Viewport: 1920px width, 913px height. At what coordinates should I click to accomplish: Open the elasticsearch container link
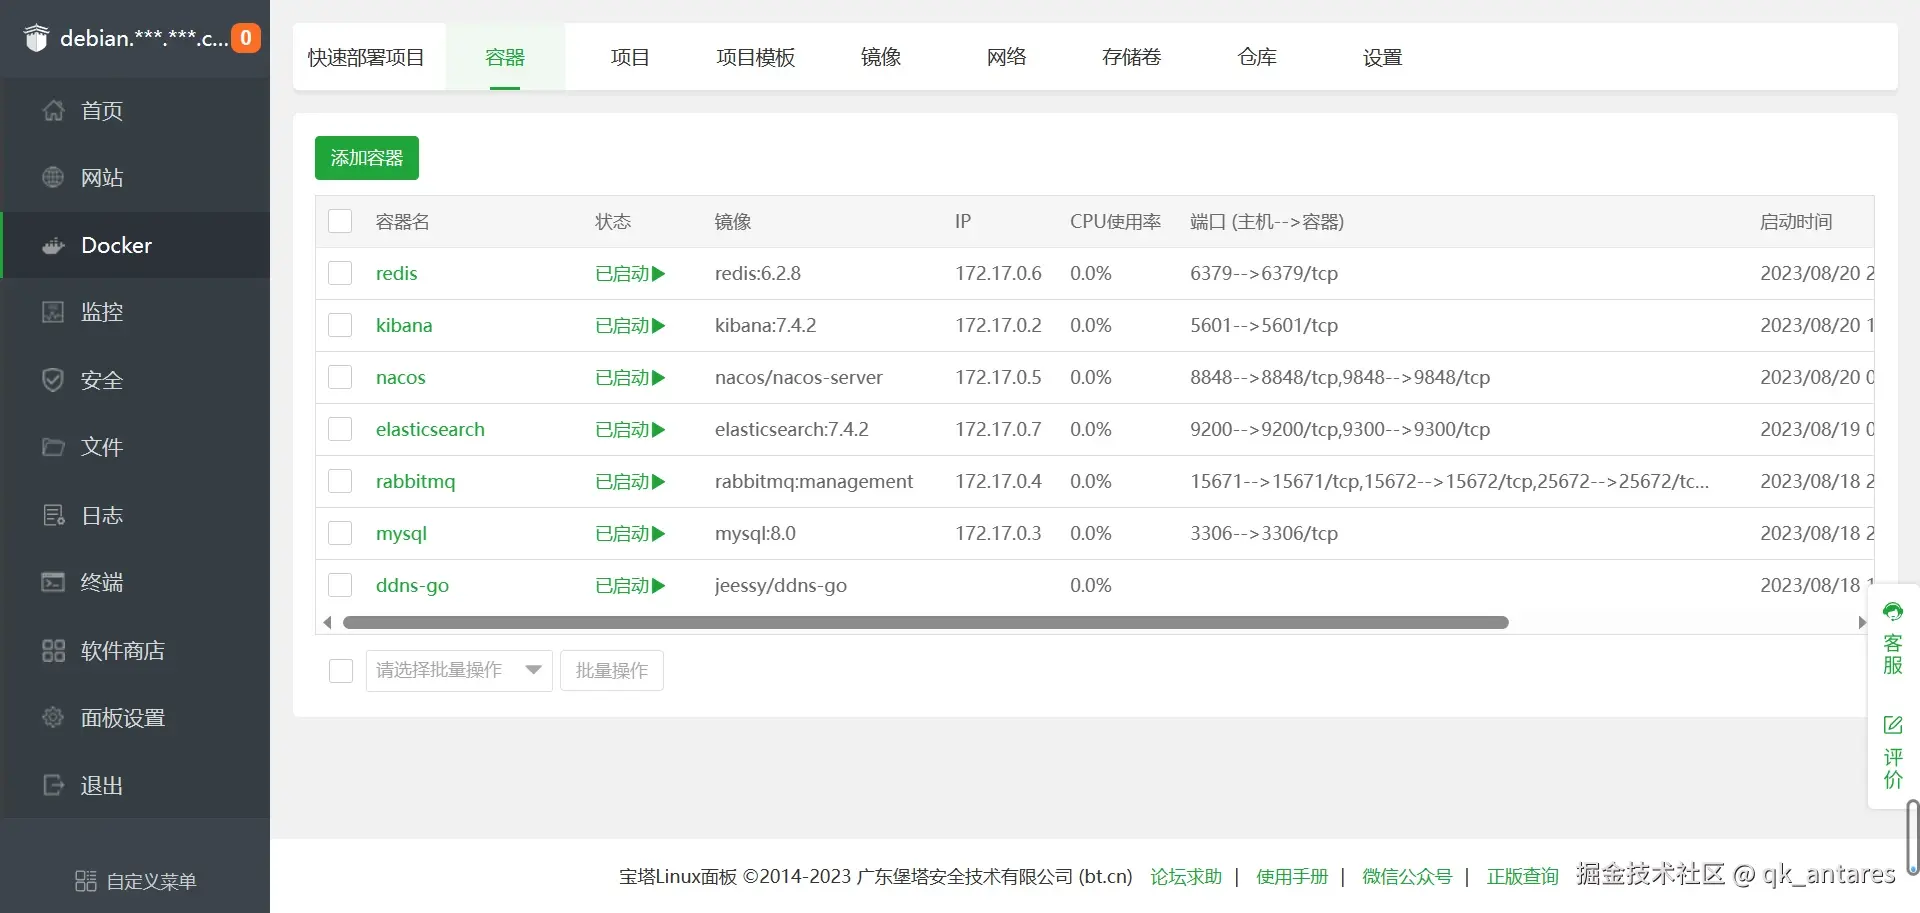coord(430,429)
